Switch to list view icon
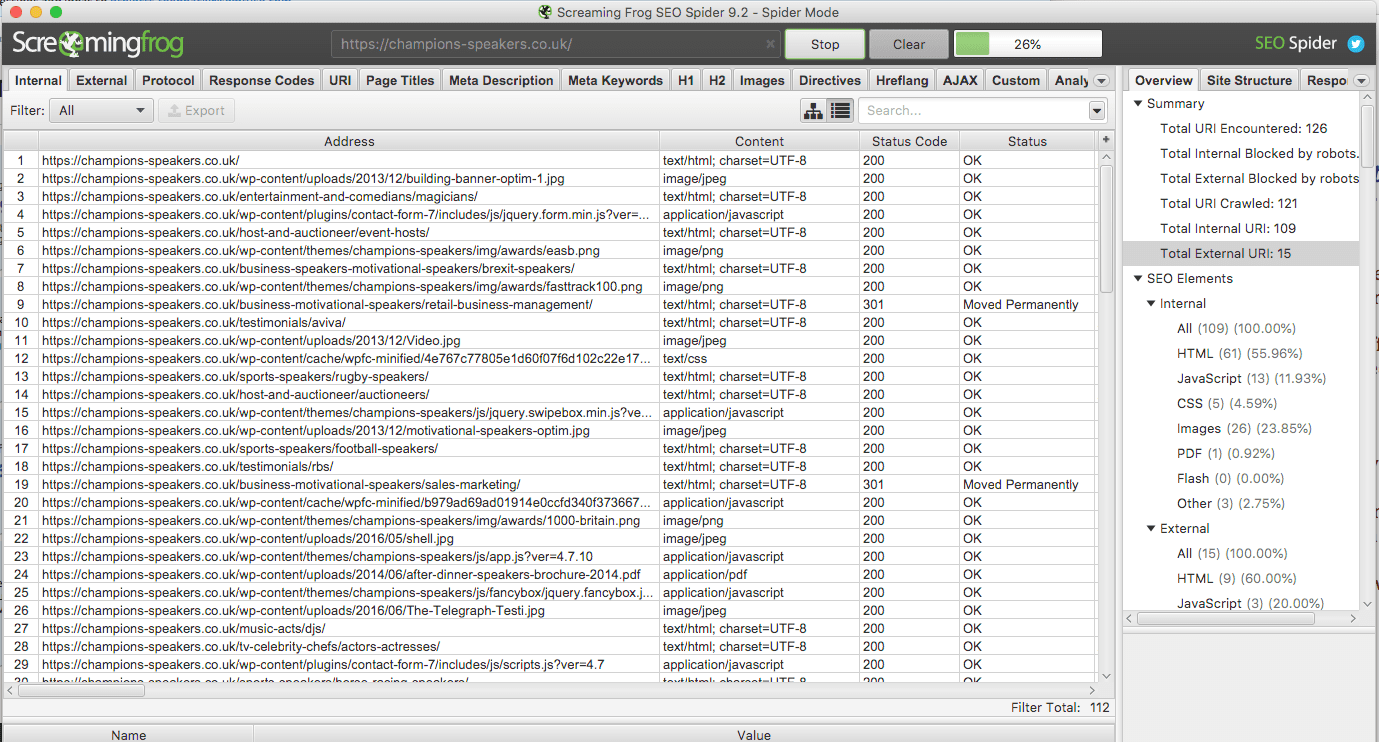 tap(840, 111)
